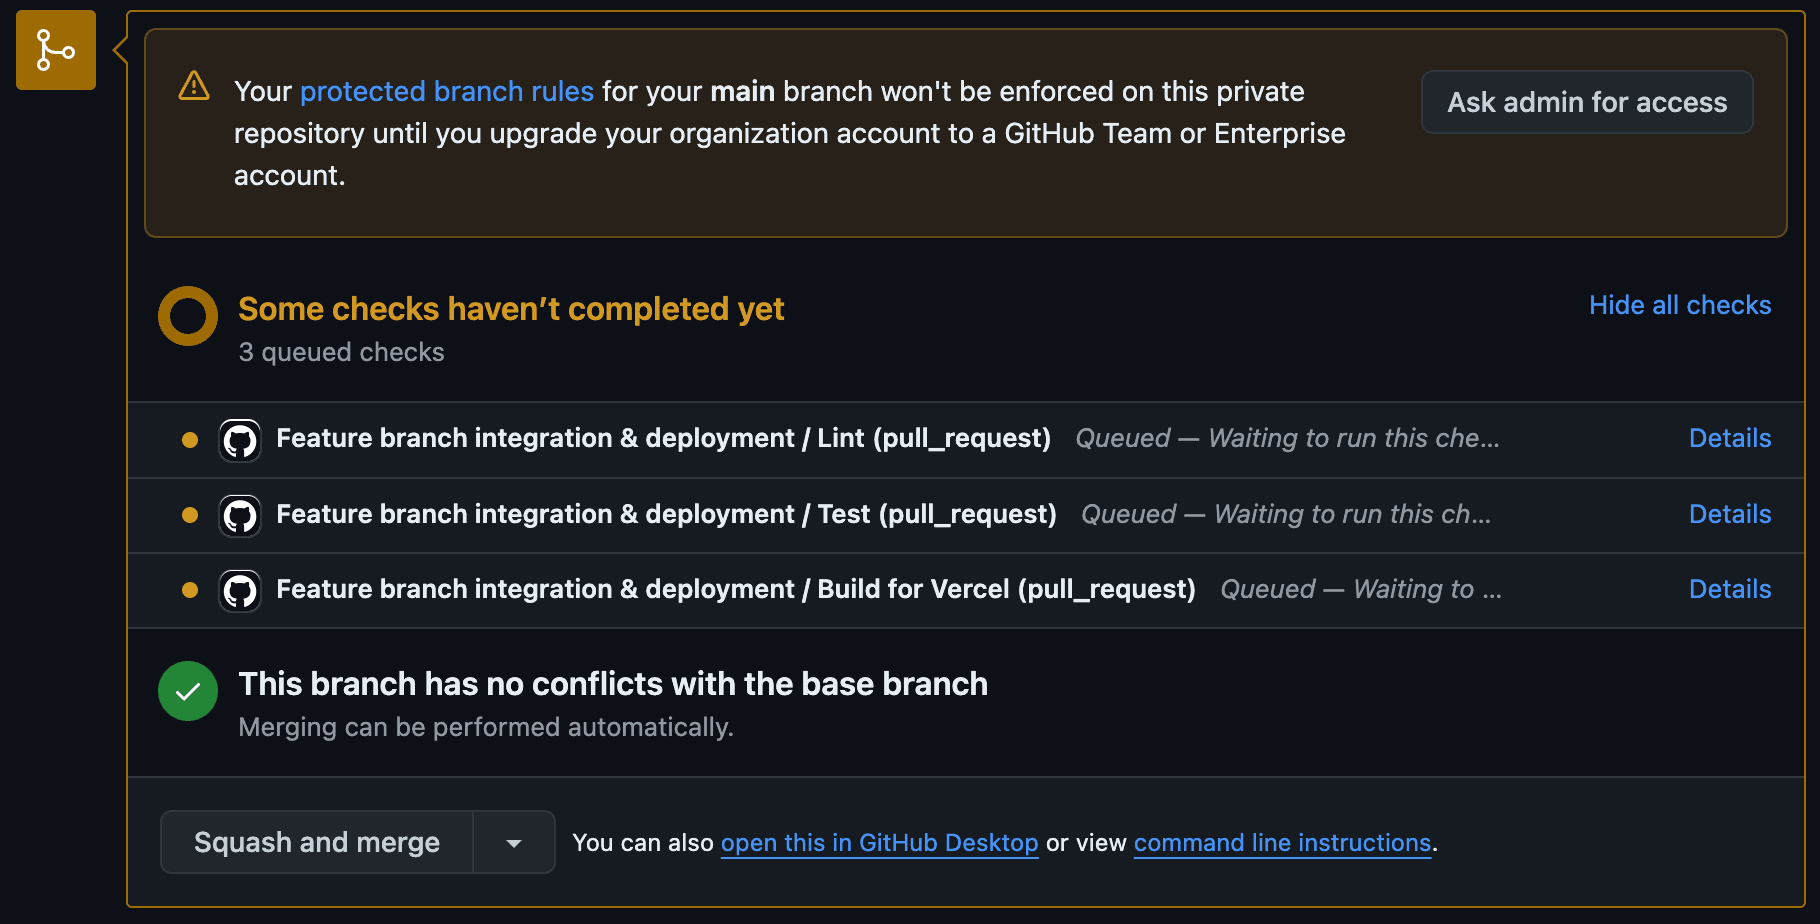Click the warning triangle icon in banner
The image size is (1820, 924).
point(194,87)
